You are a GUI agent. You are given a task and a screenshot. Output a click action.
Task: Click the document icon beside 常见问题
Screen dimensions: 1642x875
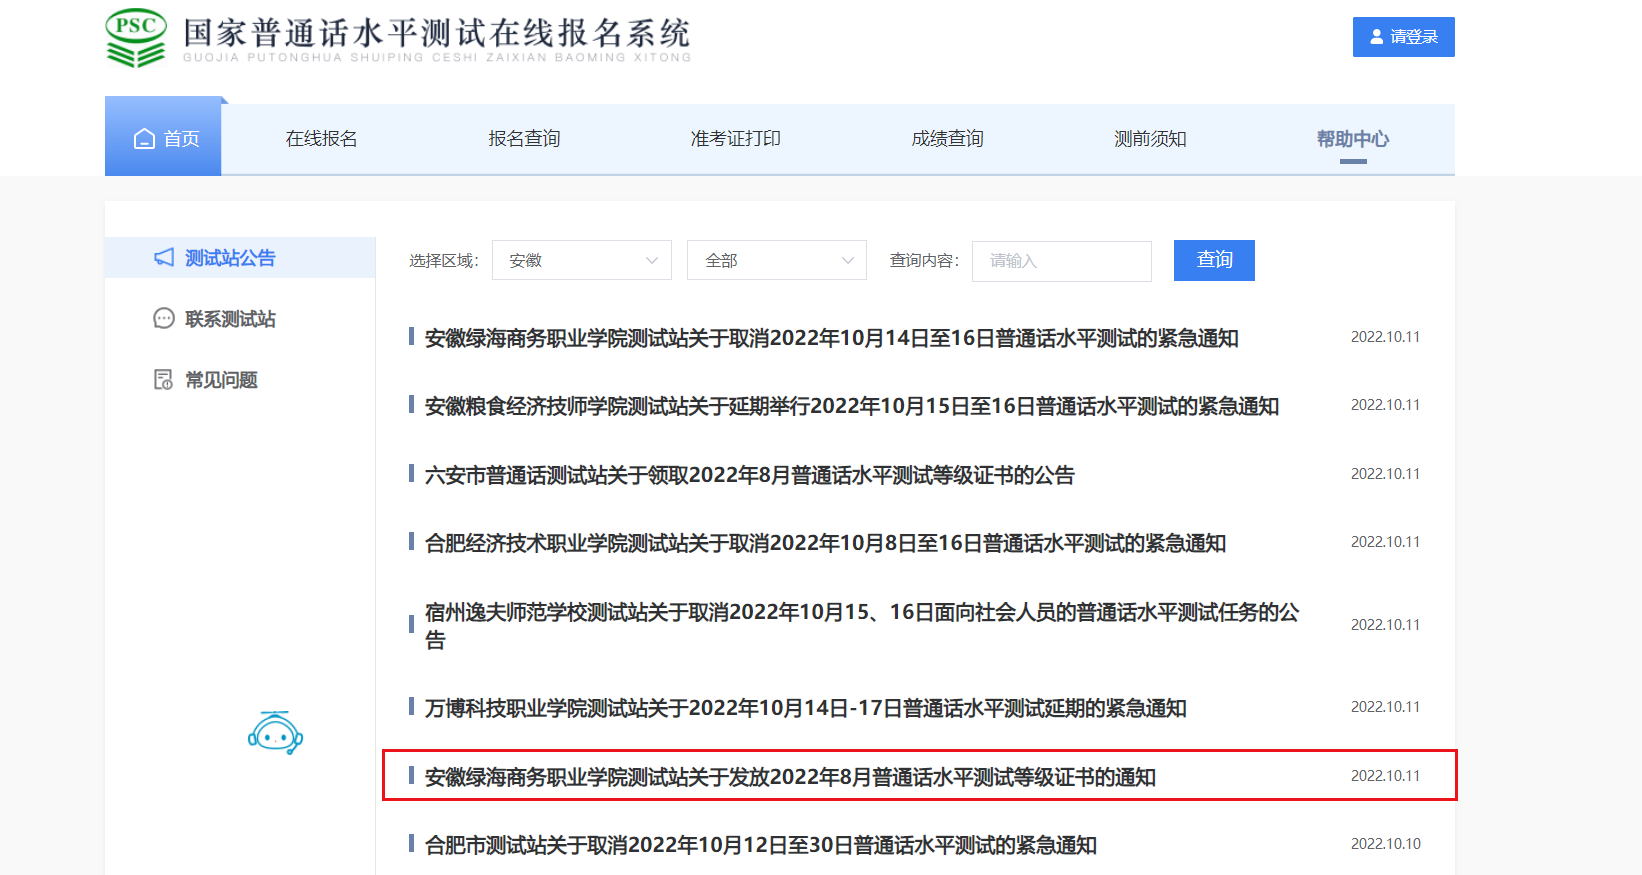164,380
